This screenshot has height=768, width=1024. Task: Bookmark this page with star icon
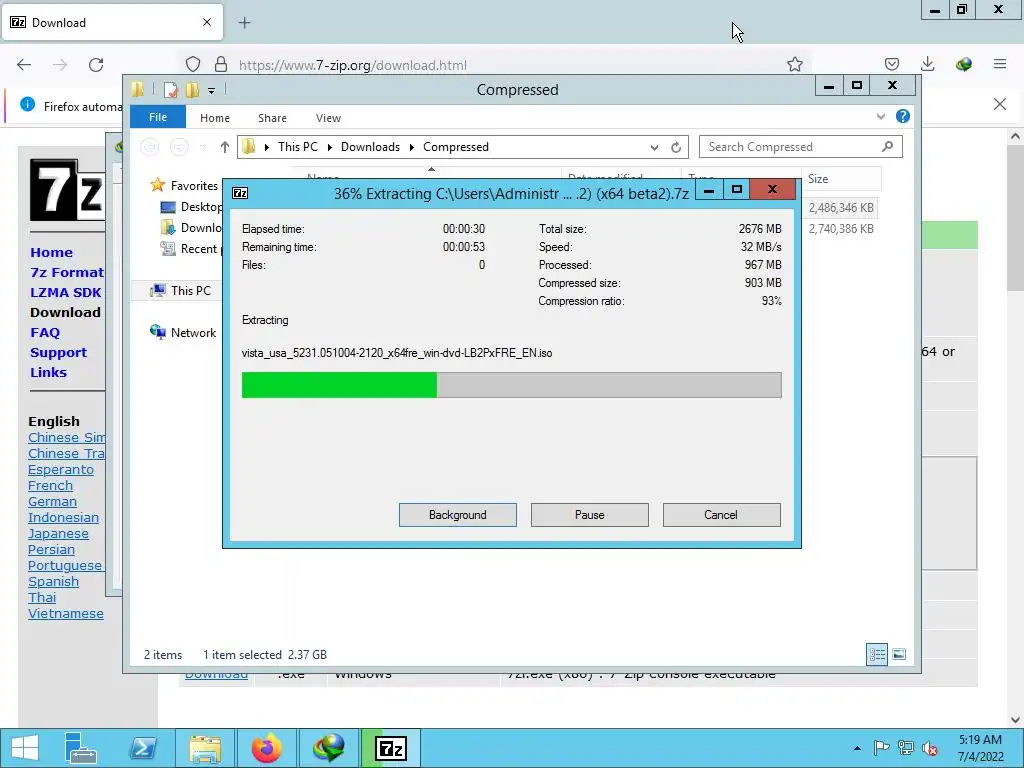[x=795, y=64]
